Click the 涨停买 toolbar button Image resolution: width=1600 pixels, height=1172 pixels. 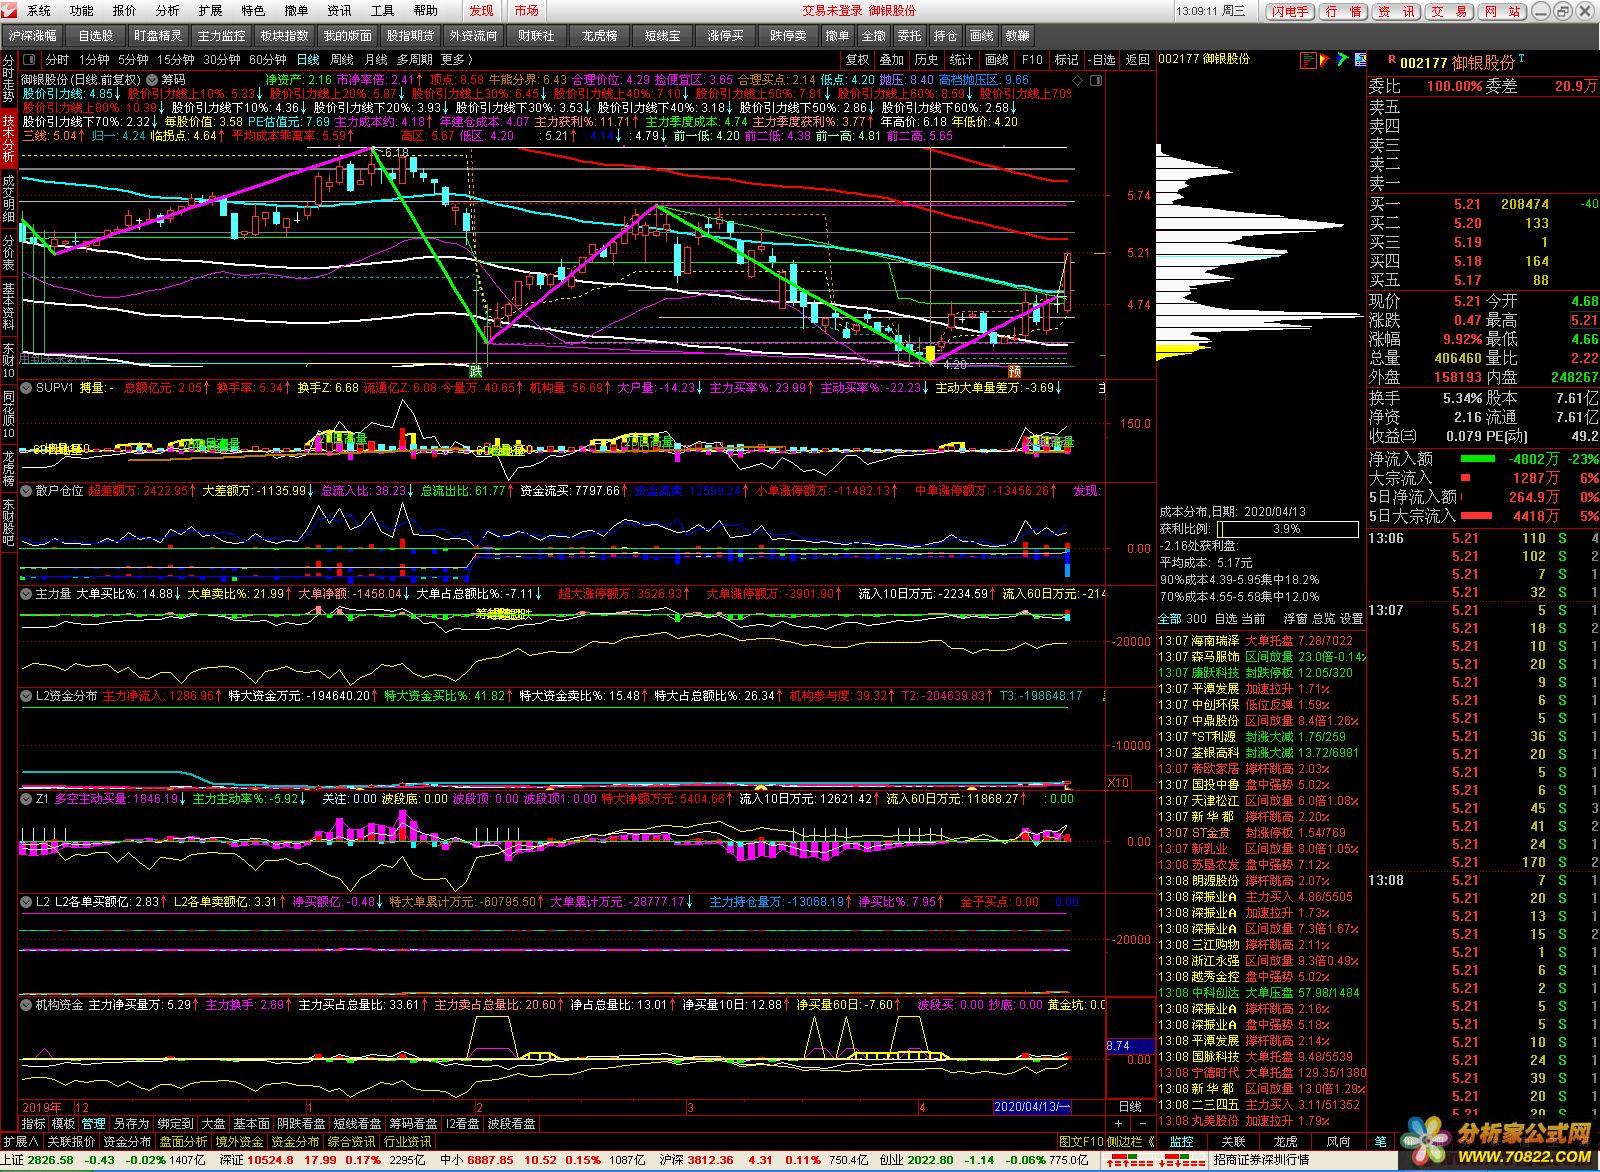click(726, 35)
